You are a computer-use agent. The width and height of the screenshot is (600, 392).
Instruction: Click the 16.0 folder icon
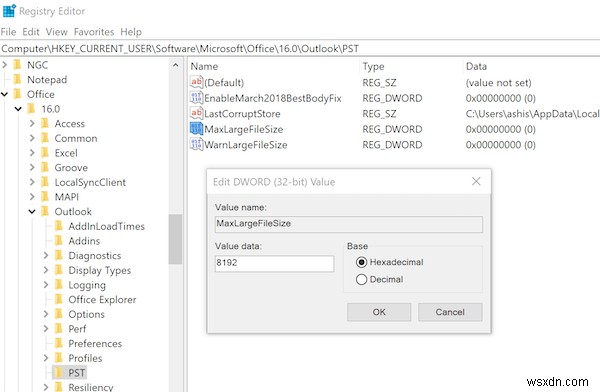pyautogui.click(x=31, y=109)
